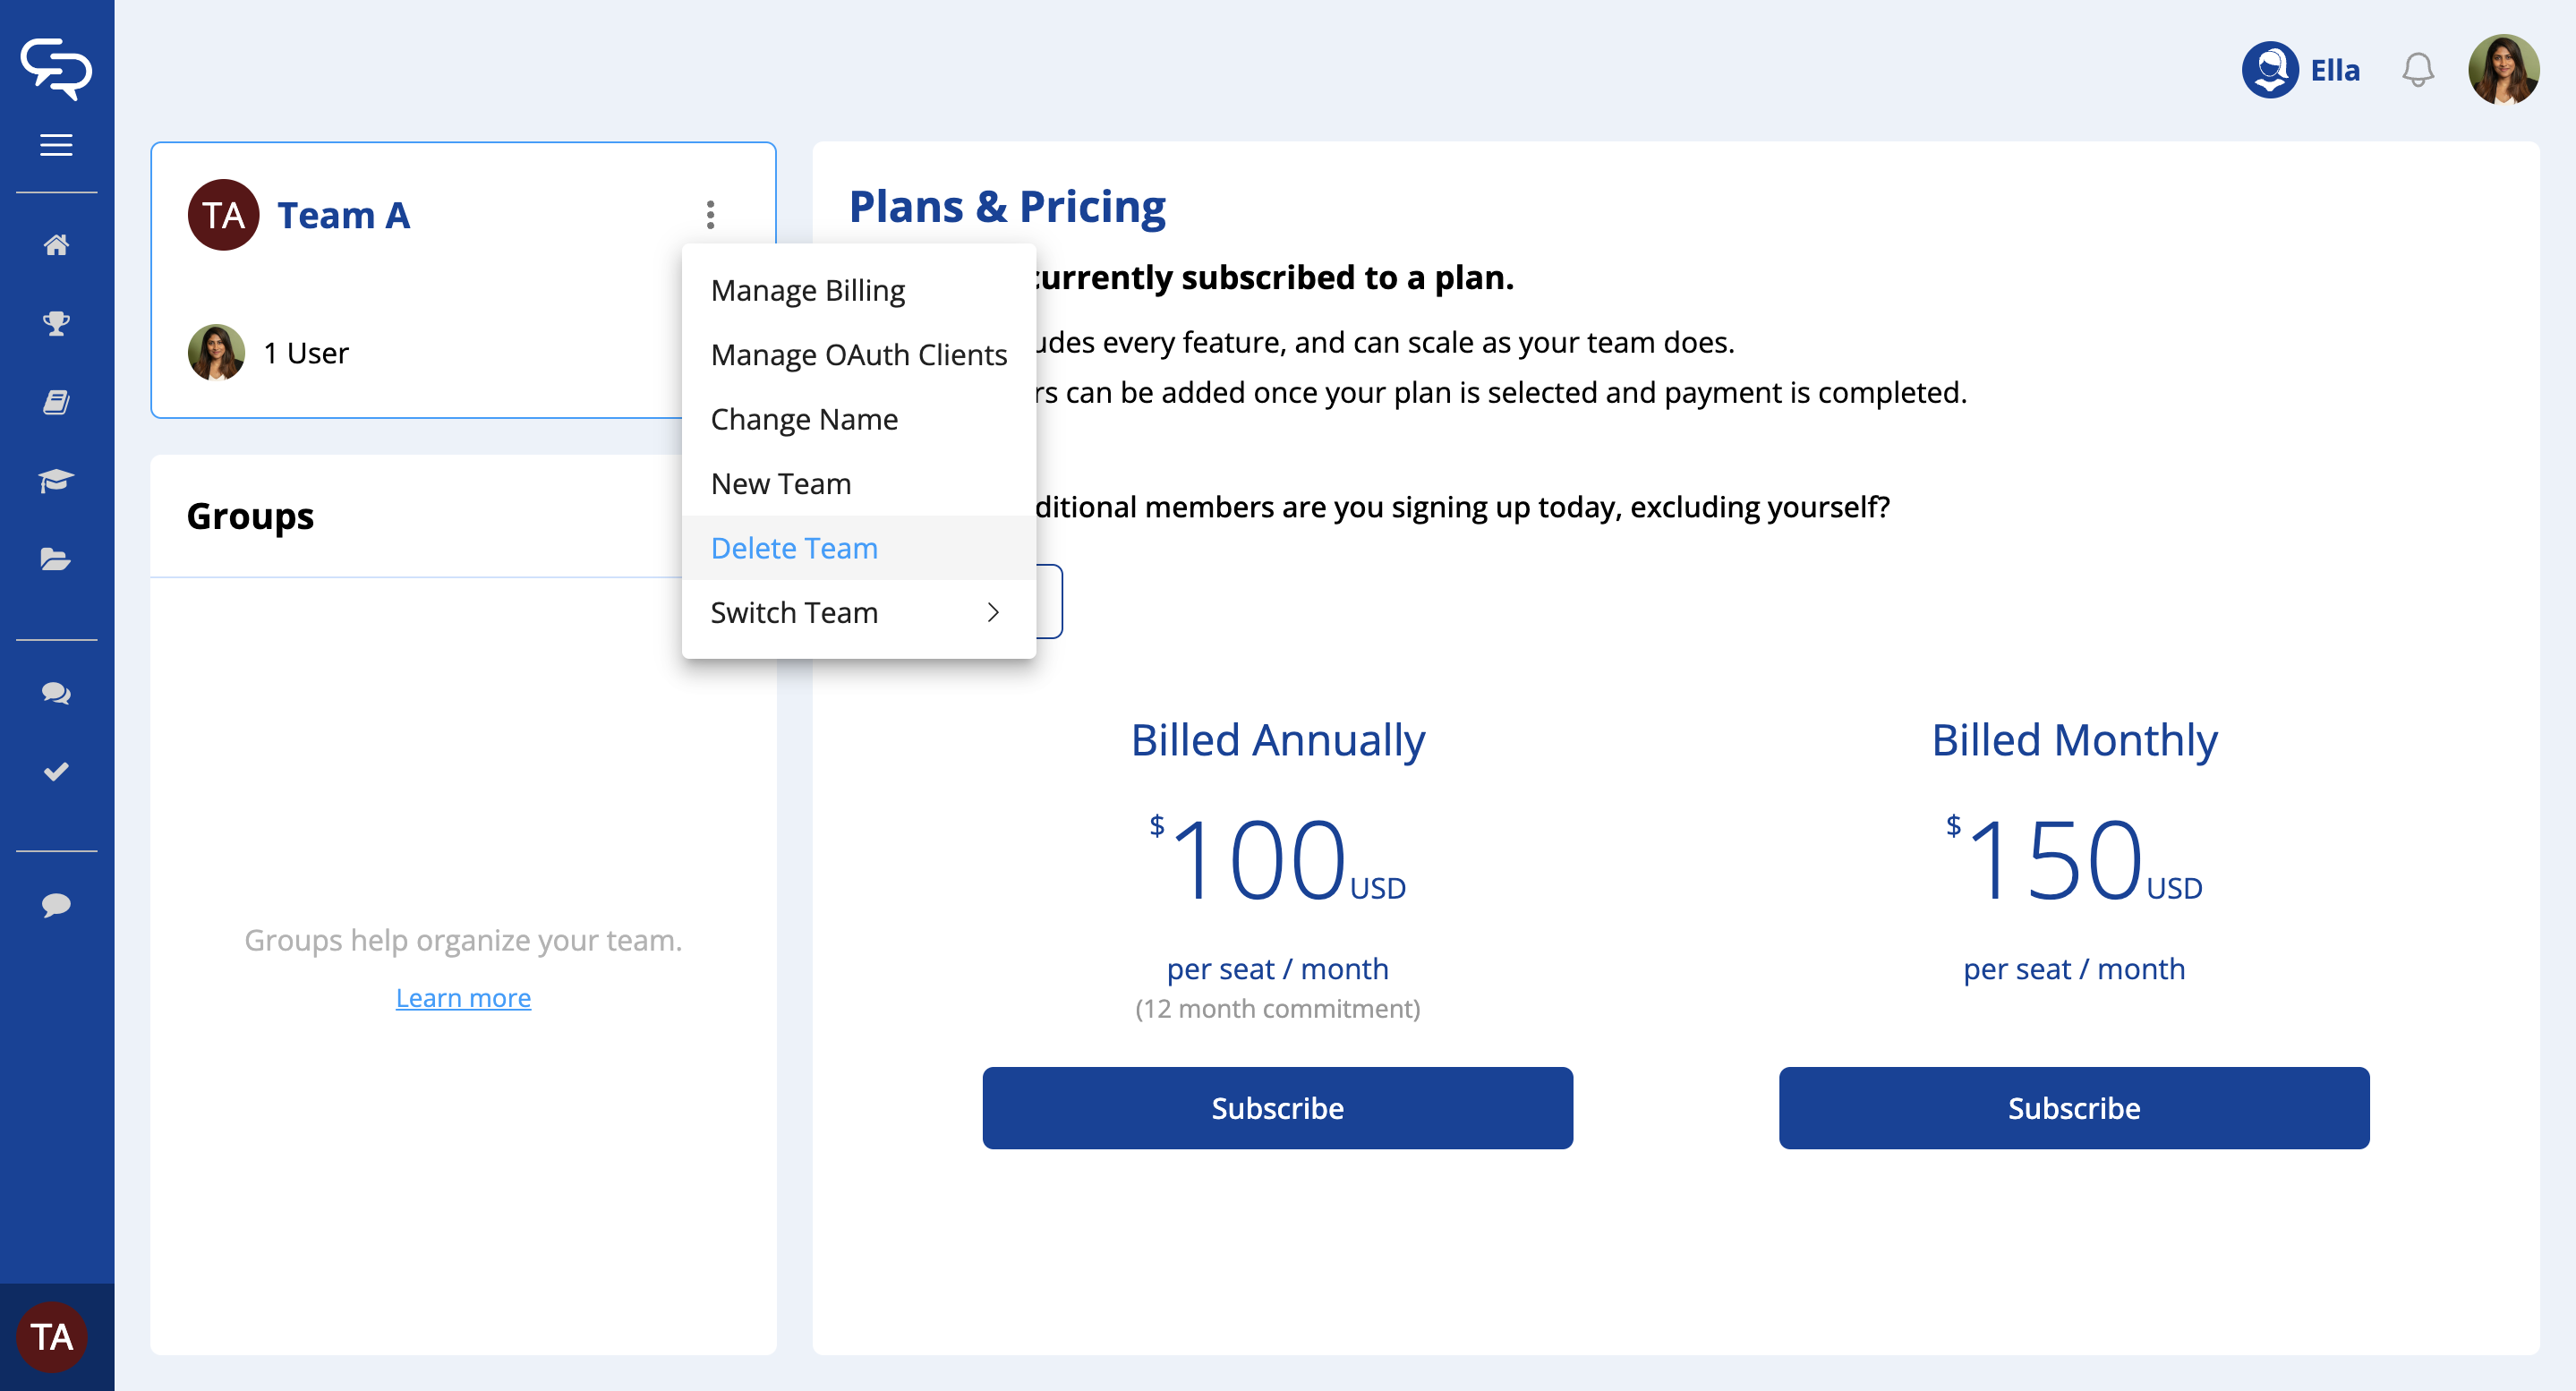Select Change Name menu option
This screenshot has width=2576, height=1391.
[x=804, y=419]
